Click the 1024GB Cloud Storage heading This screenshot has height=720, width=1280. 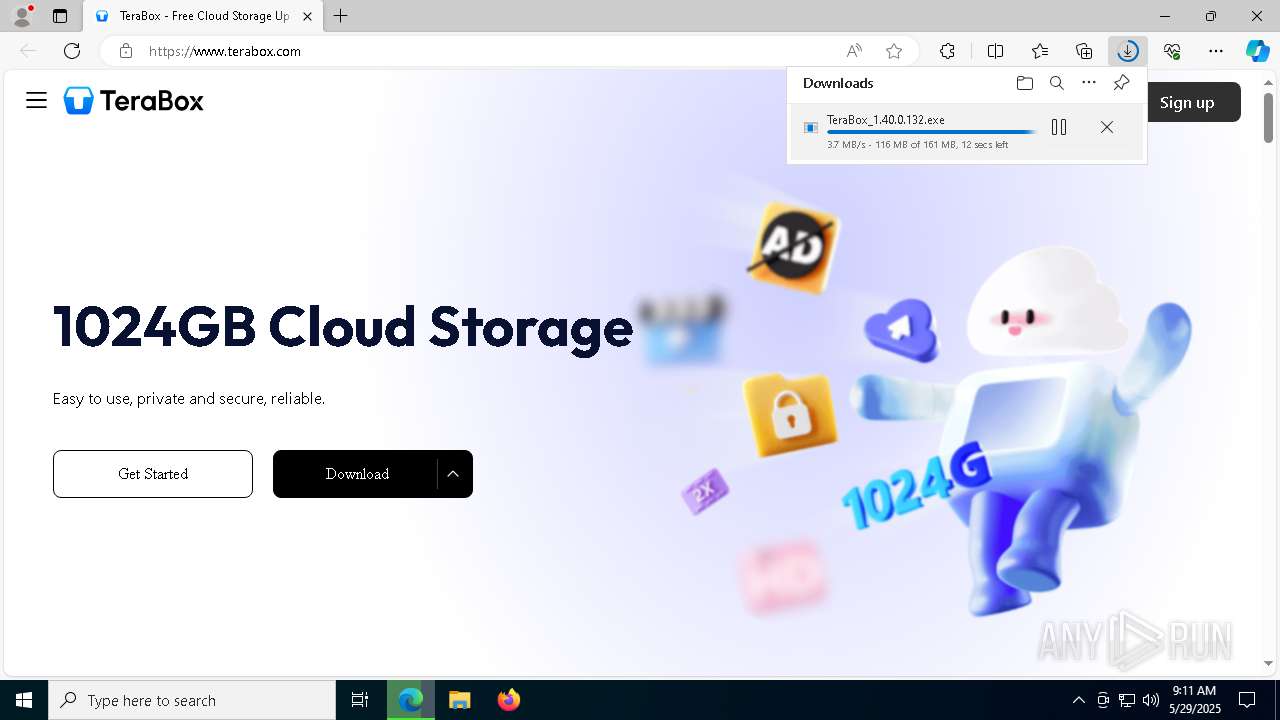pyautogui.click(x=343, y=327)
